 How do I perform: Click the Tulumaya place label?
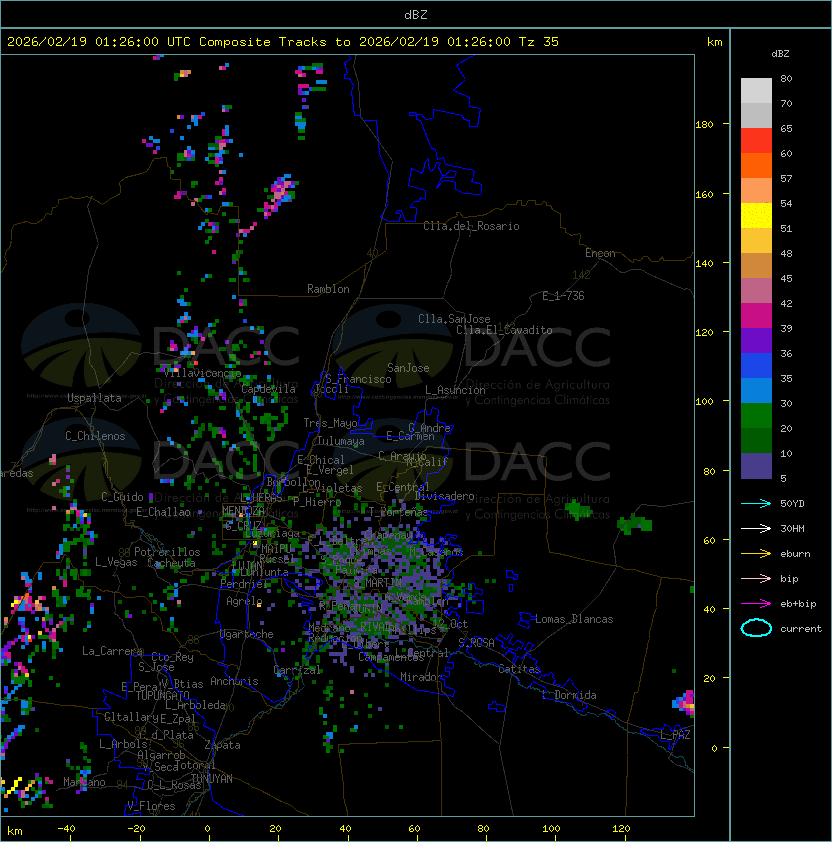coord(341,441)
